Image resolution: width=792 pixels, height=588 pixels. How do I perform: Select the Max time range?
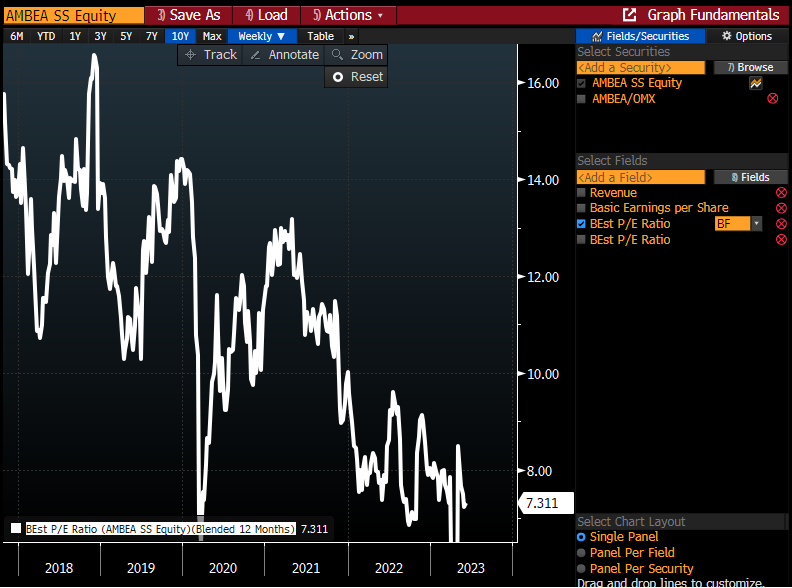(x=212, y=36)
